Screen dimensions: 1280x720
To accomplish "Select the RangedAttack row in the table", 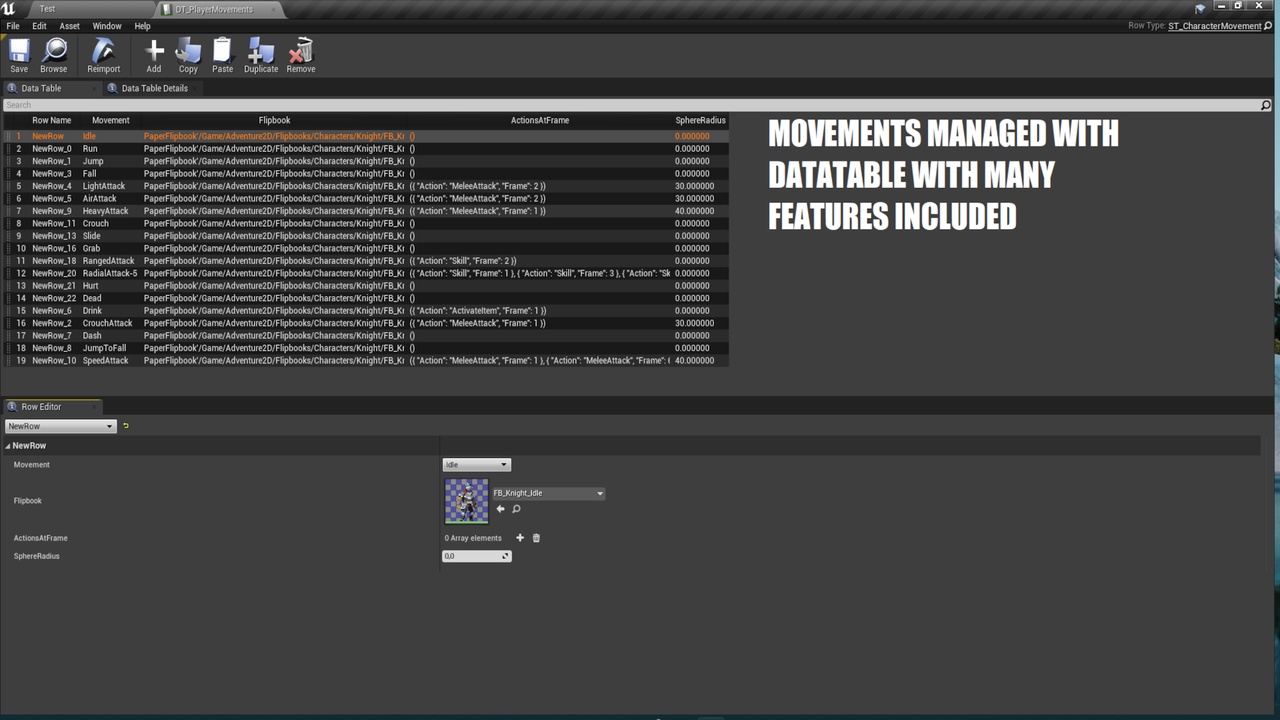I will (366, 261).
